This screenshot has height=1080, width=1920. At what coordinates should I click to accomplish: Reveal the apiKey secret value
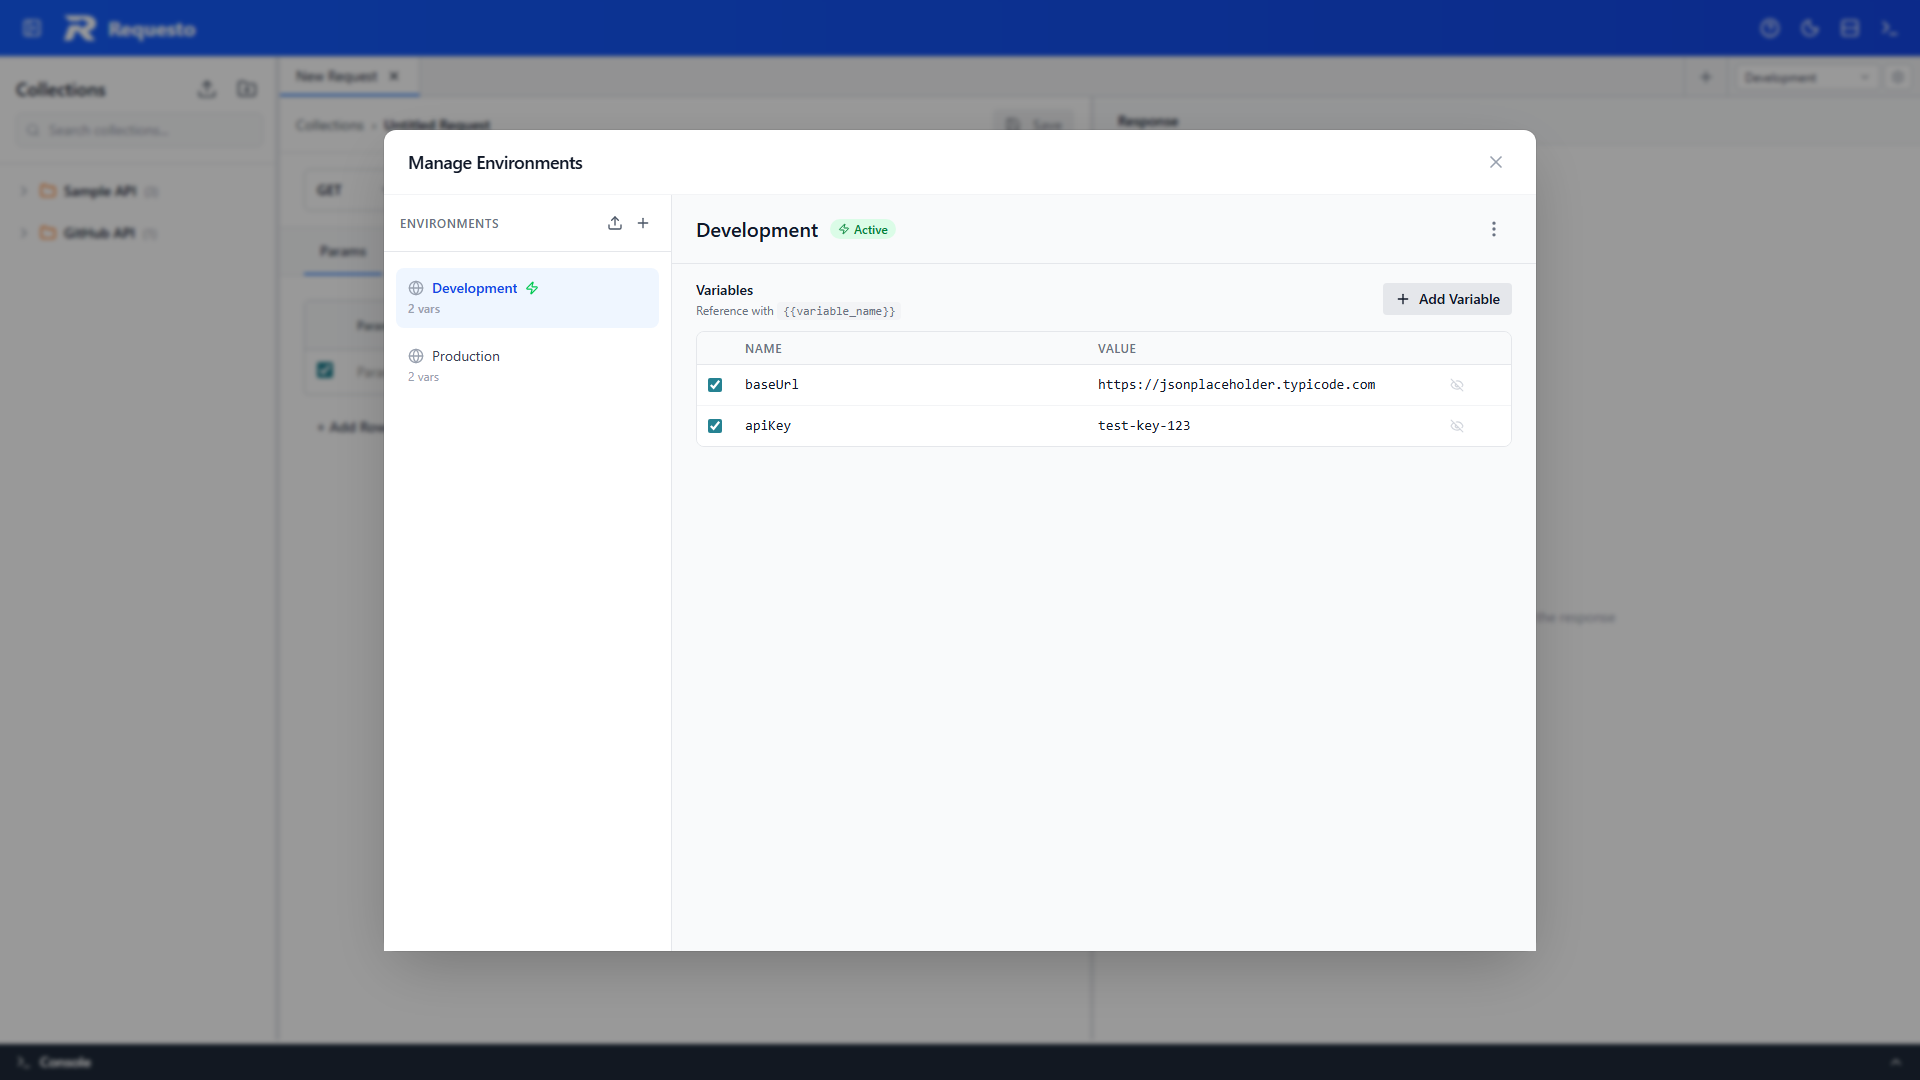coord(1457,426)
